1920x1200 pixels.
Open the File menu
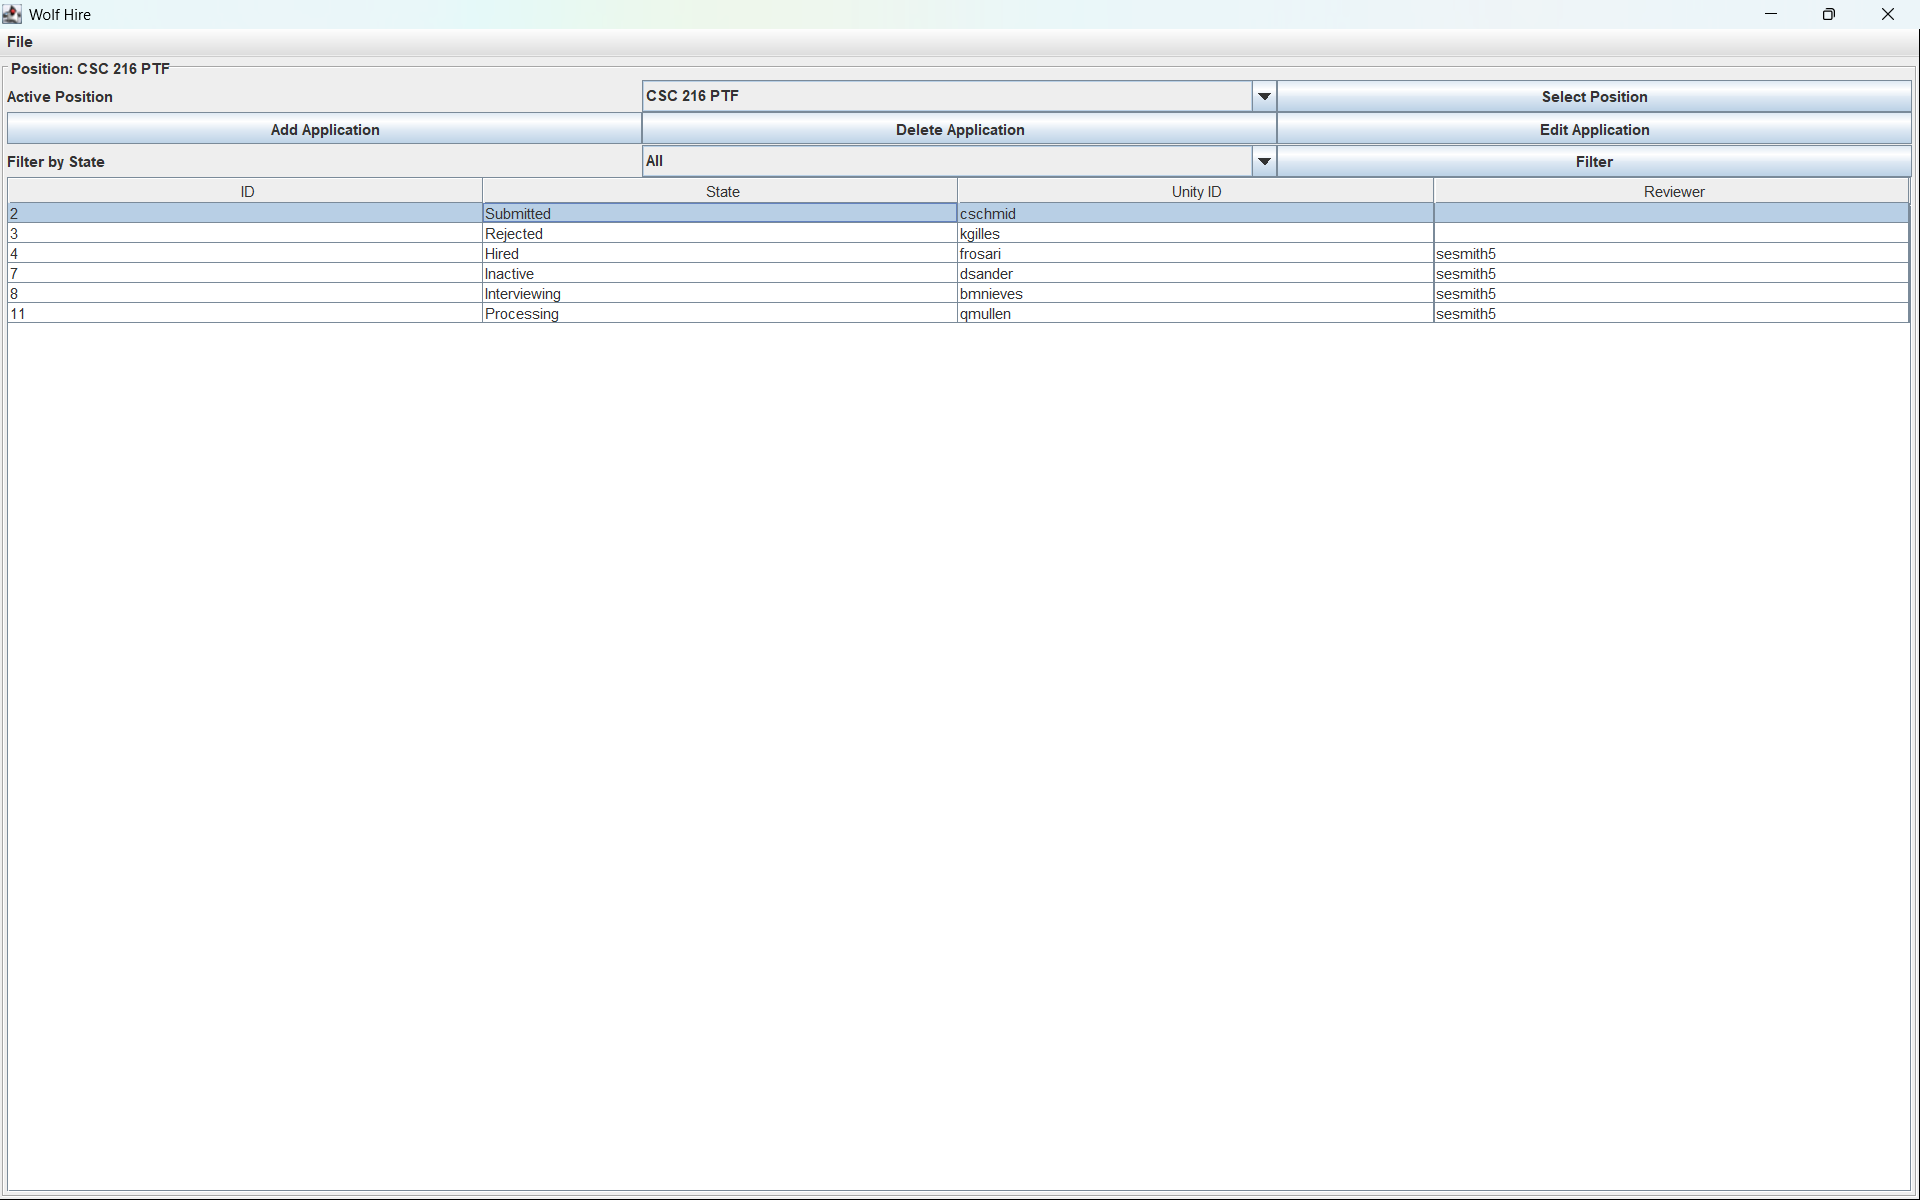point(20,42)
